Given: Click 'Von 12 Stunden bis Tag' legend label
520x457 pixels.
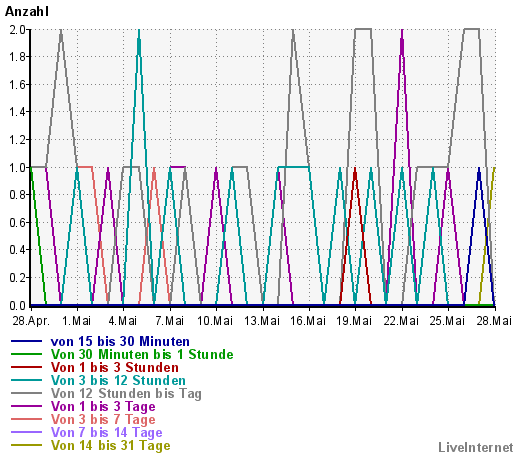Looking at the screenshot, I should [x=126, y=394].
